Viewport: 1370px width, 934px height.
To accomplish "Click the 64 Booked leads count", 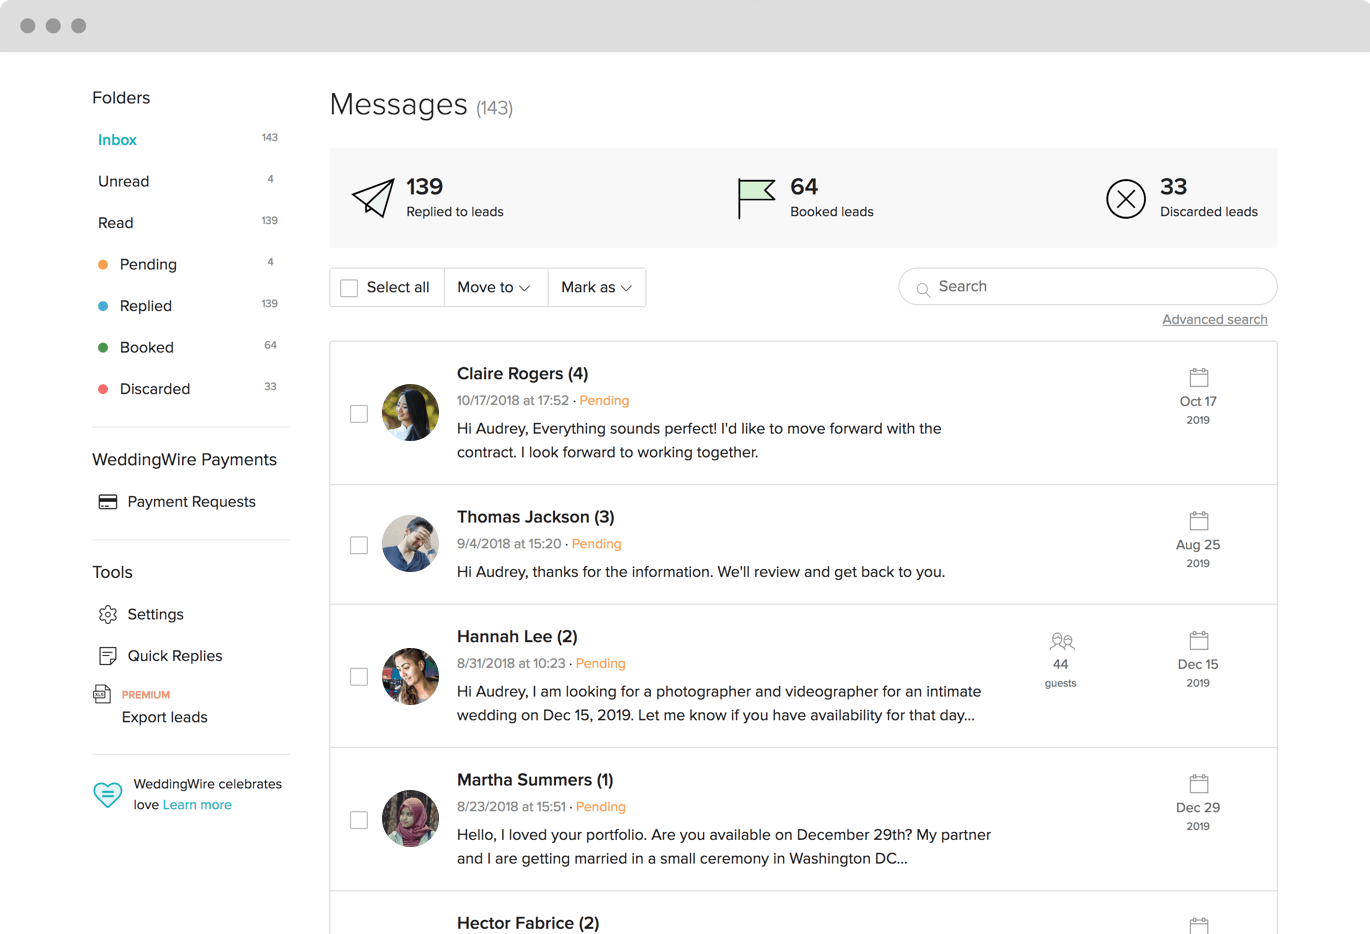I will pyautogui.click(x=804, y=187).
